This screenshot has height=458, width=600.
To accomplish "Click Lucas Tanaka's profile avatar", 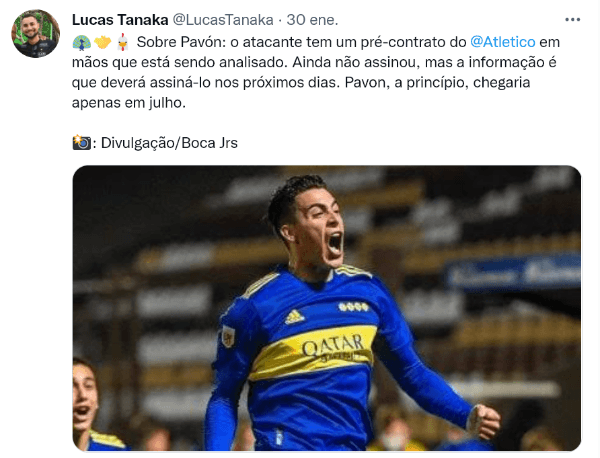I will click(x=35, y=34).
